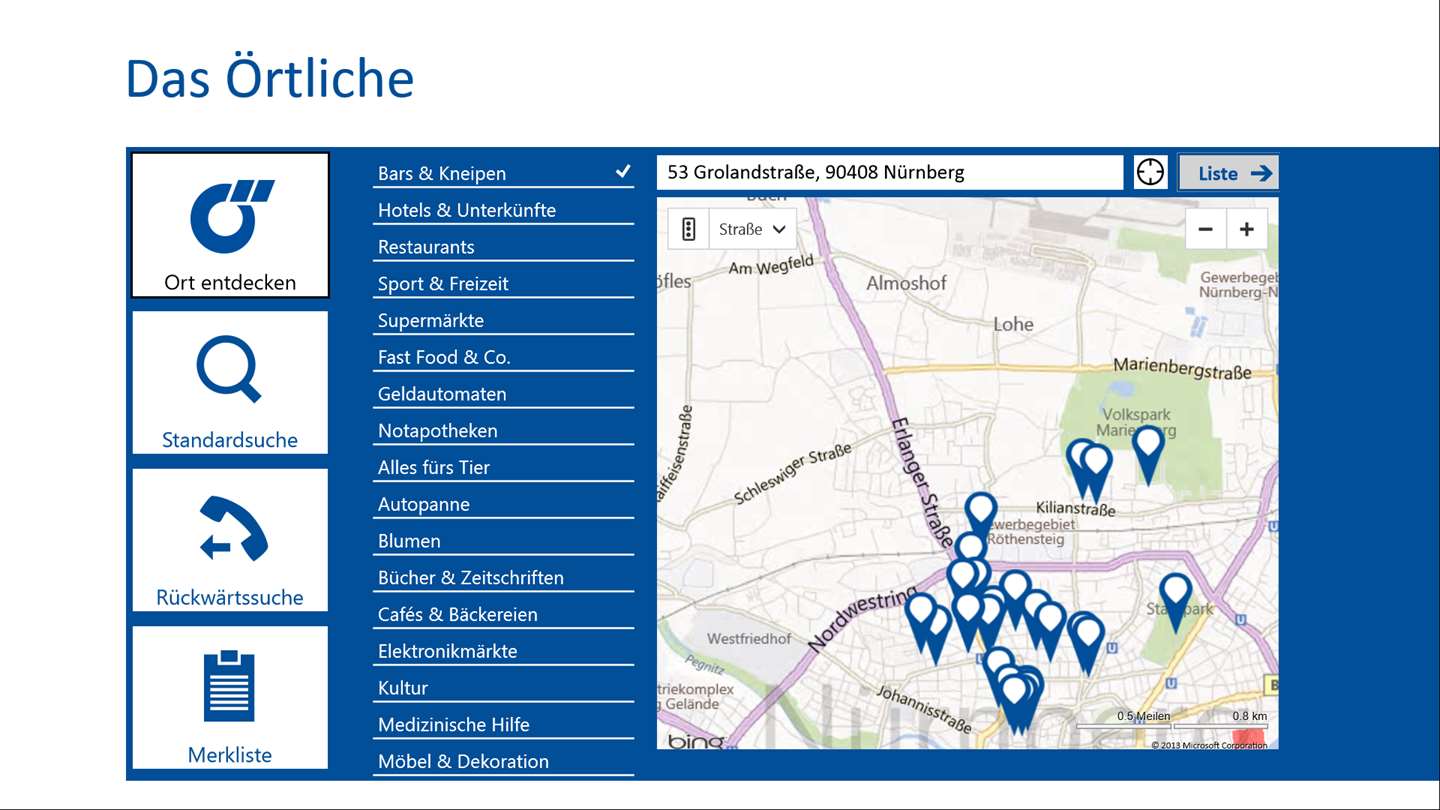
Task: Select Fast Food & Co. category
Action: [x=504, y=357]
